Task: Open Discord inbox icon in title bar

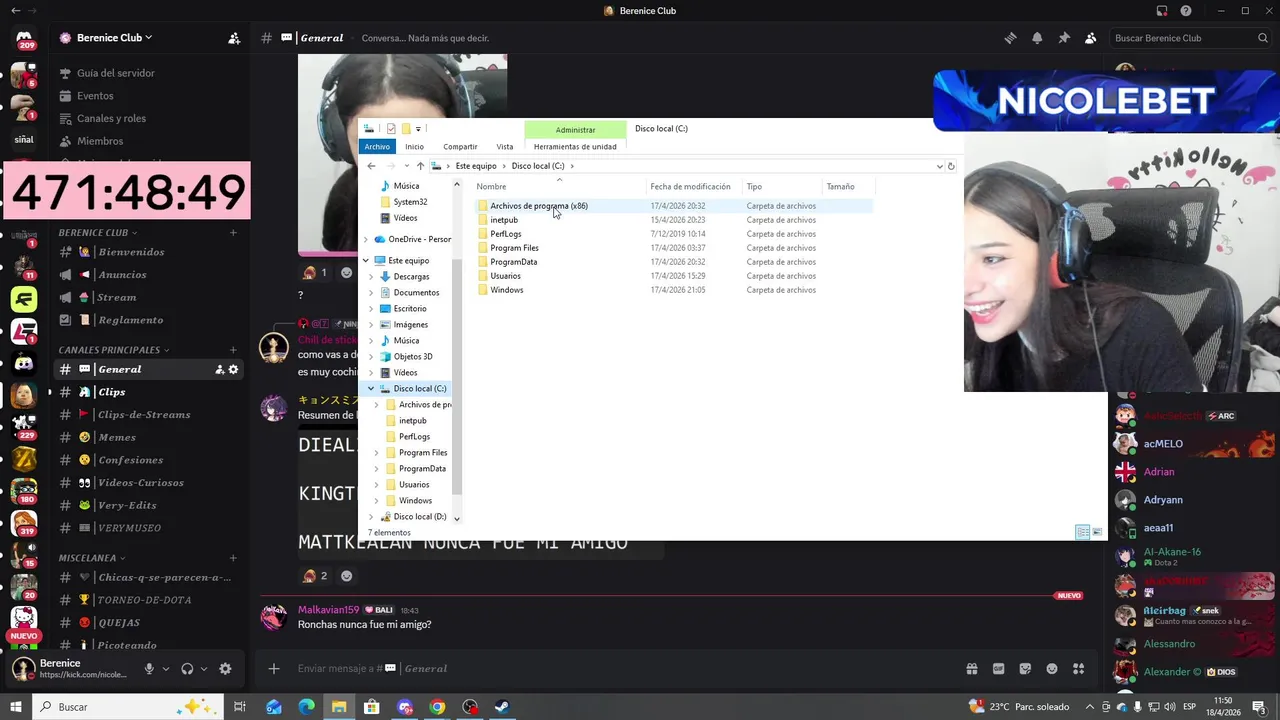Action: [1162, 11]
